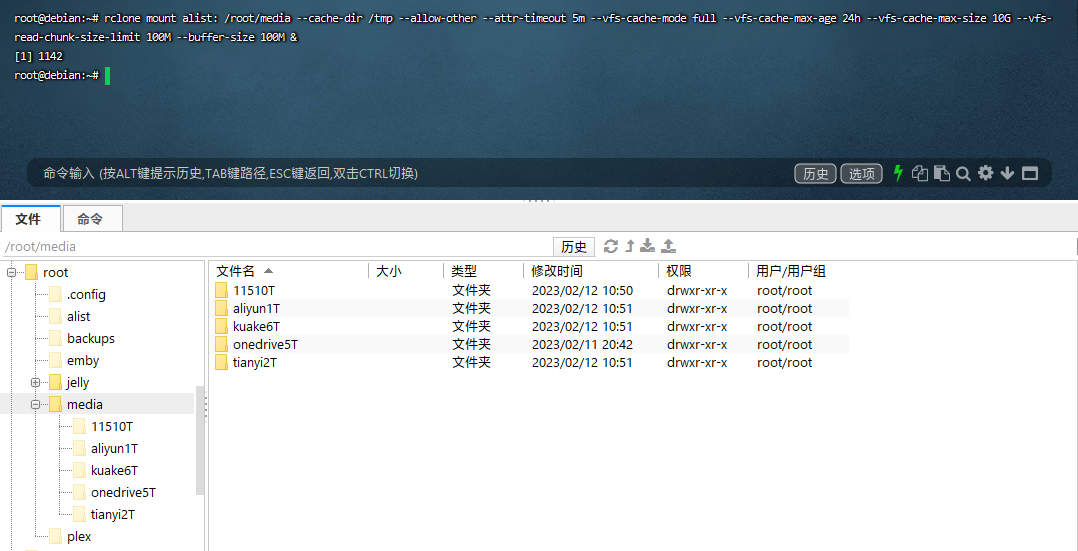Click the 历史 button in command bar
Screen dimensions: 1078x551
816,173
